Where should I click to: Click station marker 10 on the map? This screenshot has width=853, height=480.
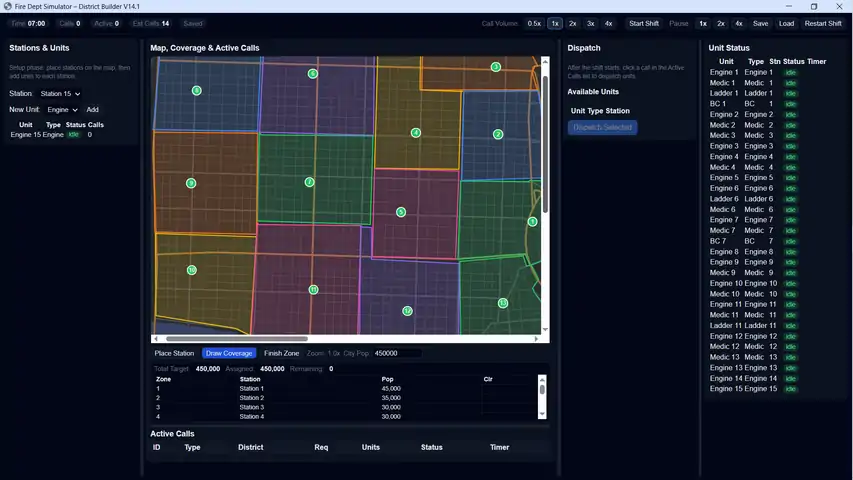tap(191, 270)
